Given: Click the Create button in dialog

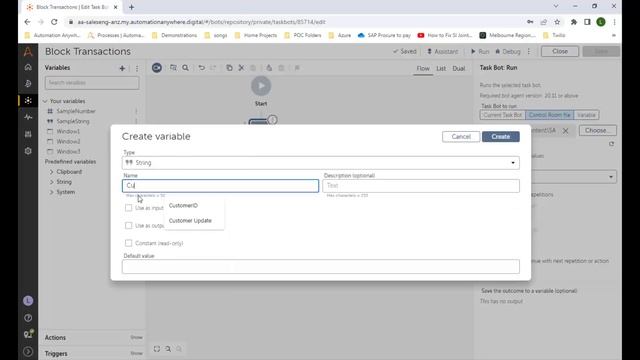Looking at the screenshot, I should [x=500, y=137].
